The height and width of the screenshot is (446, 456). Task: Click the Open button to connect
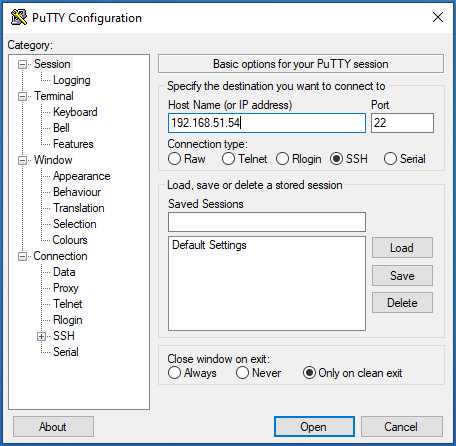[x=314, y=427]
